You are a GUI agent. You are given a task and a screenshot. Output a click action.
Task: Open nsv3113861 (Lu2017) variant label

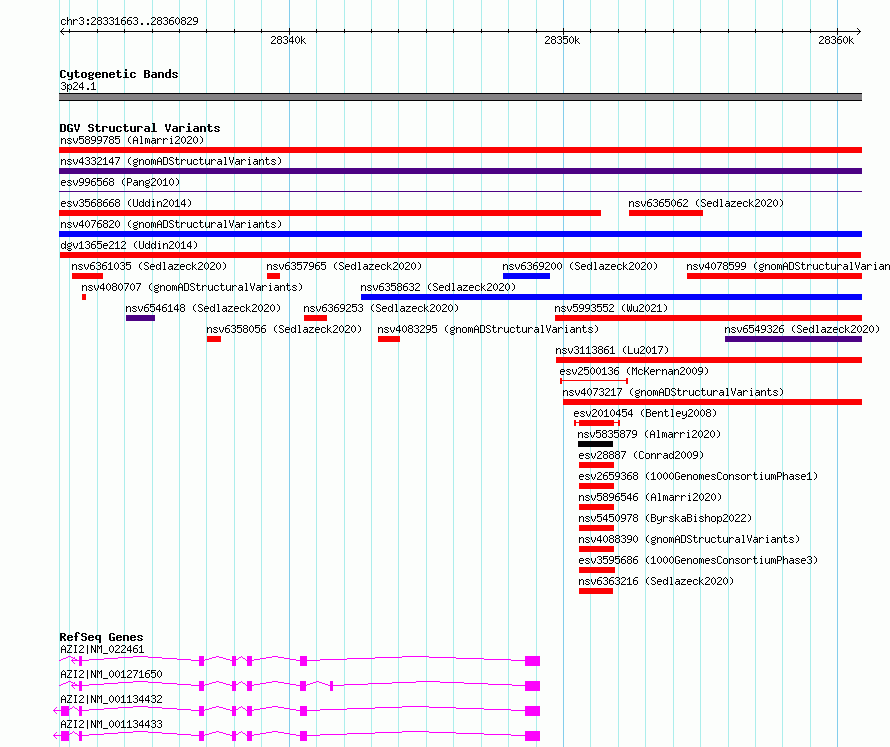click(x=612, y=350)
